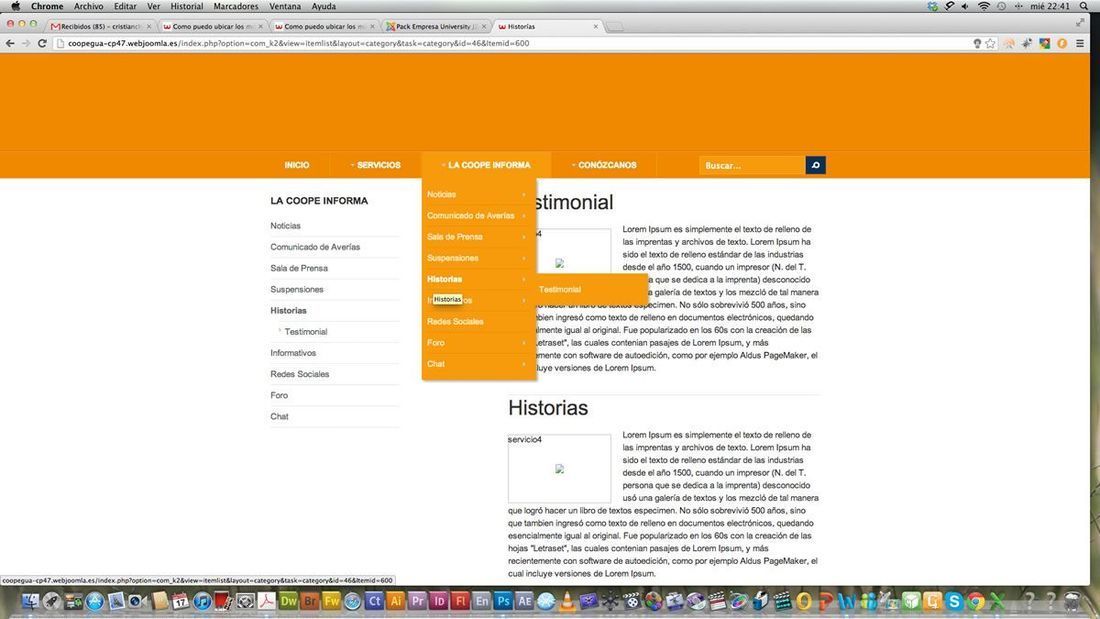
Task: Open Adobe Flash in the dock
Action: click(460, 601)
